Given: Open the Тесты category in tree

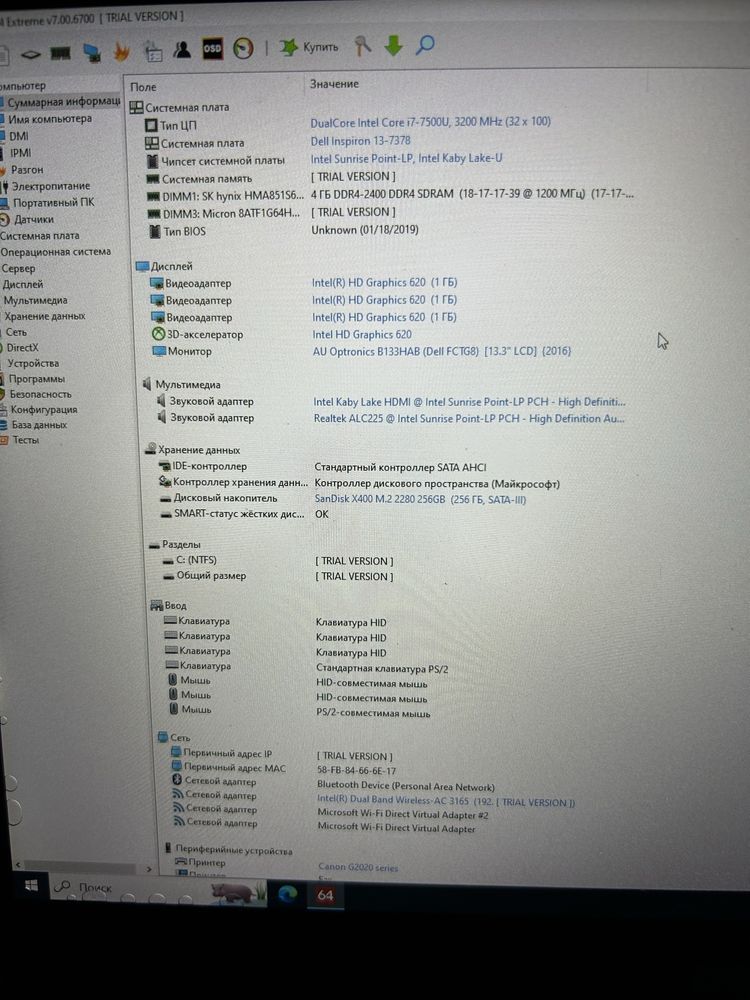Looking at the screenshot, I should pos(26,440).
